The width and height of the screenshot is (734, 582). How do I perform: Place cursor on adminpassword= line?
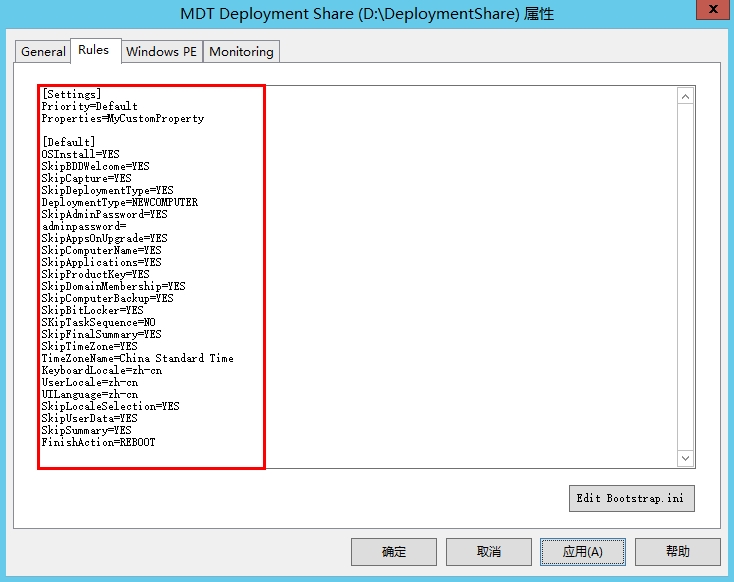tap(84, 226)
